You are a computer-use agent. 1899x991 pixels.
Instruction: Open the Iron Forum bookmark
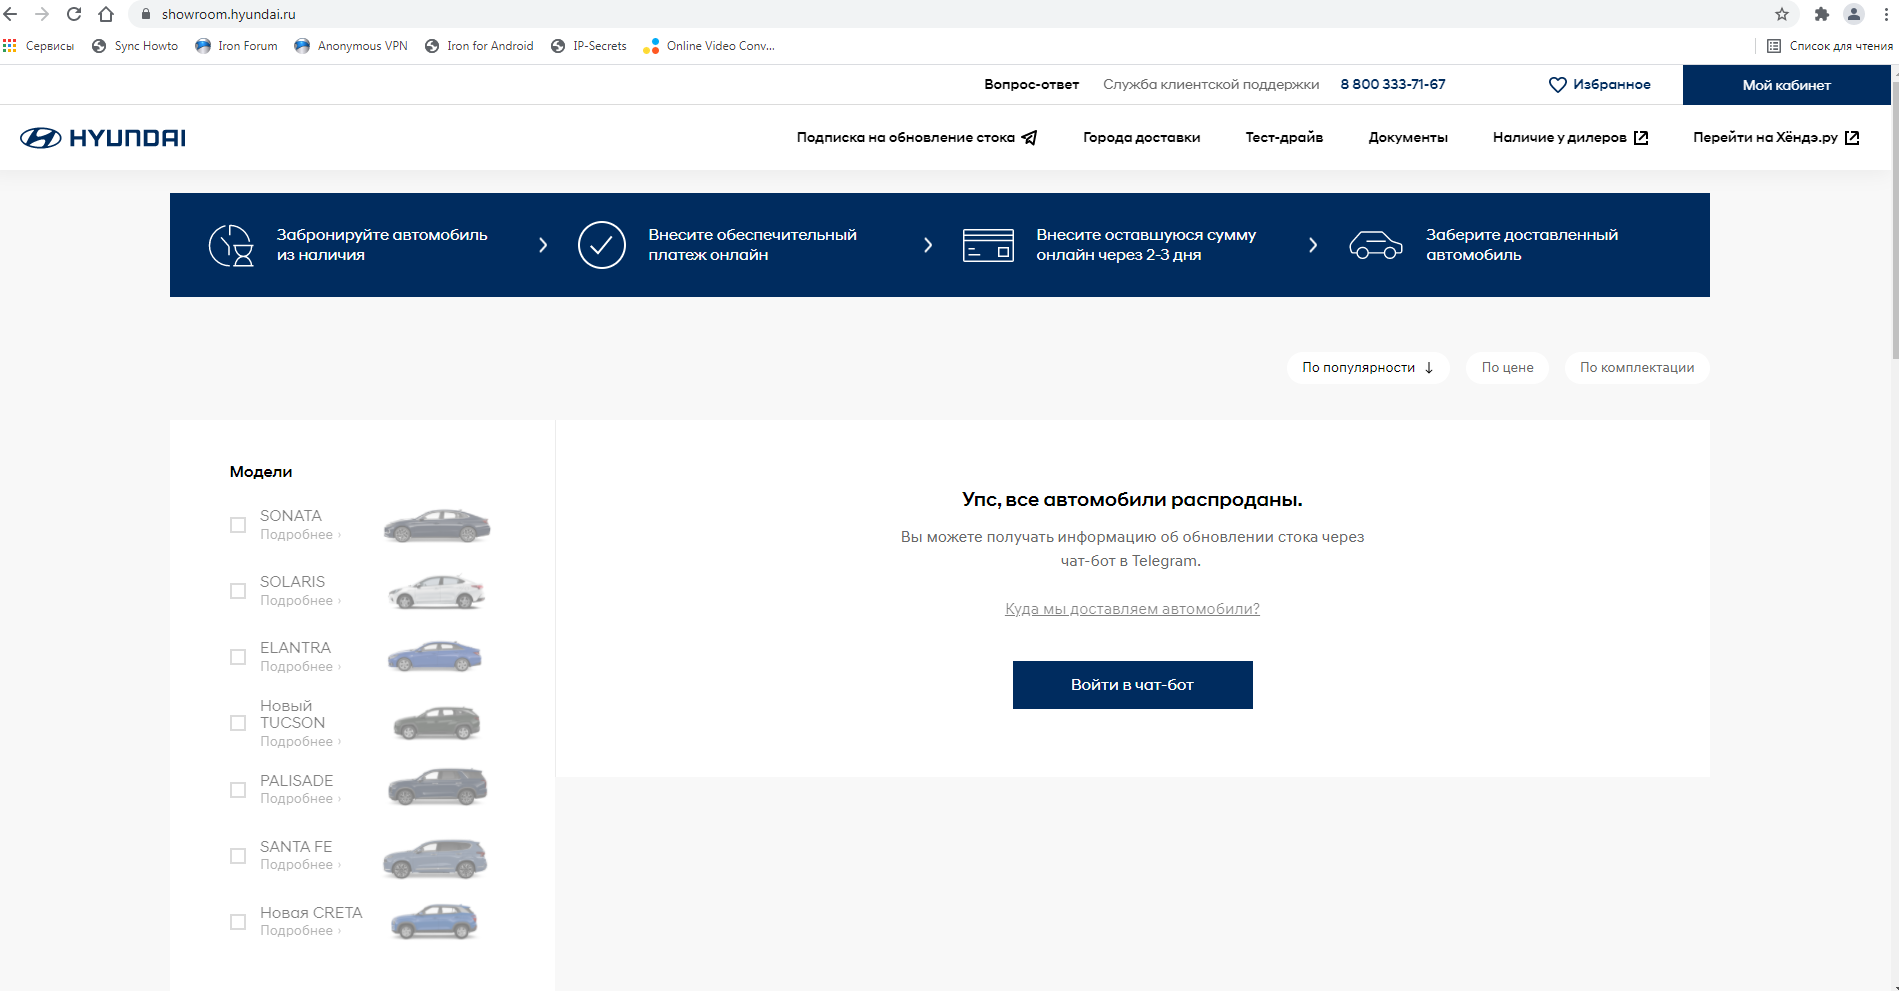coord(237,46)
